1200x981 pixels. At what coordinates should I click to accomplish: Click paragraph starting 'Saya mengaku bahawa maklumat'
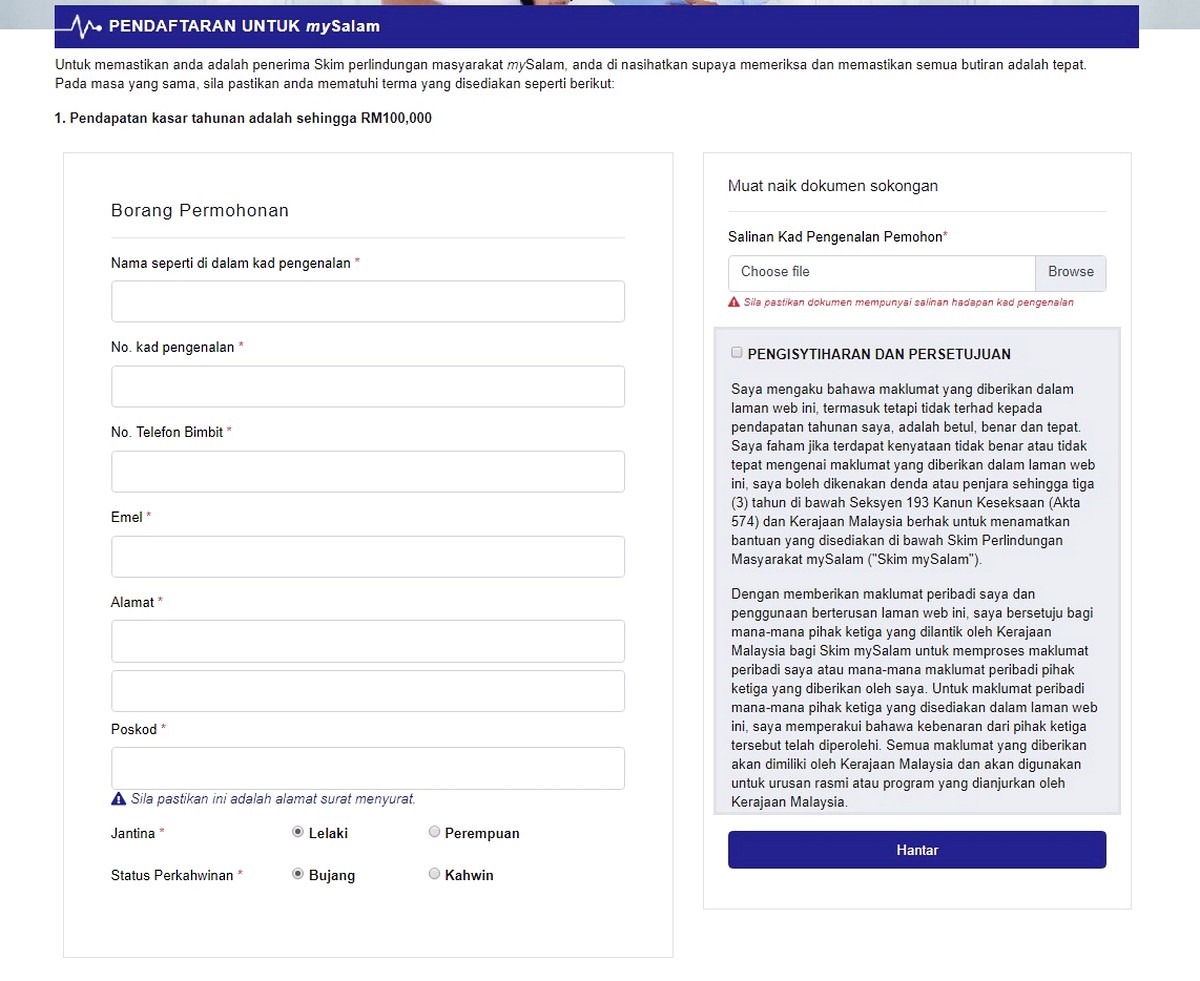(x=915, y=474)
